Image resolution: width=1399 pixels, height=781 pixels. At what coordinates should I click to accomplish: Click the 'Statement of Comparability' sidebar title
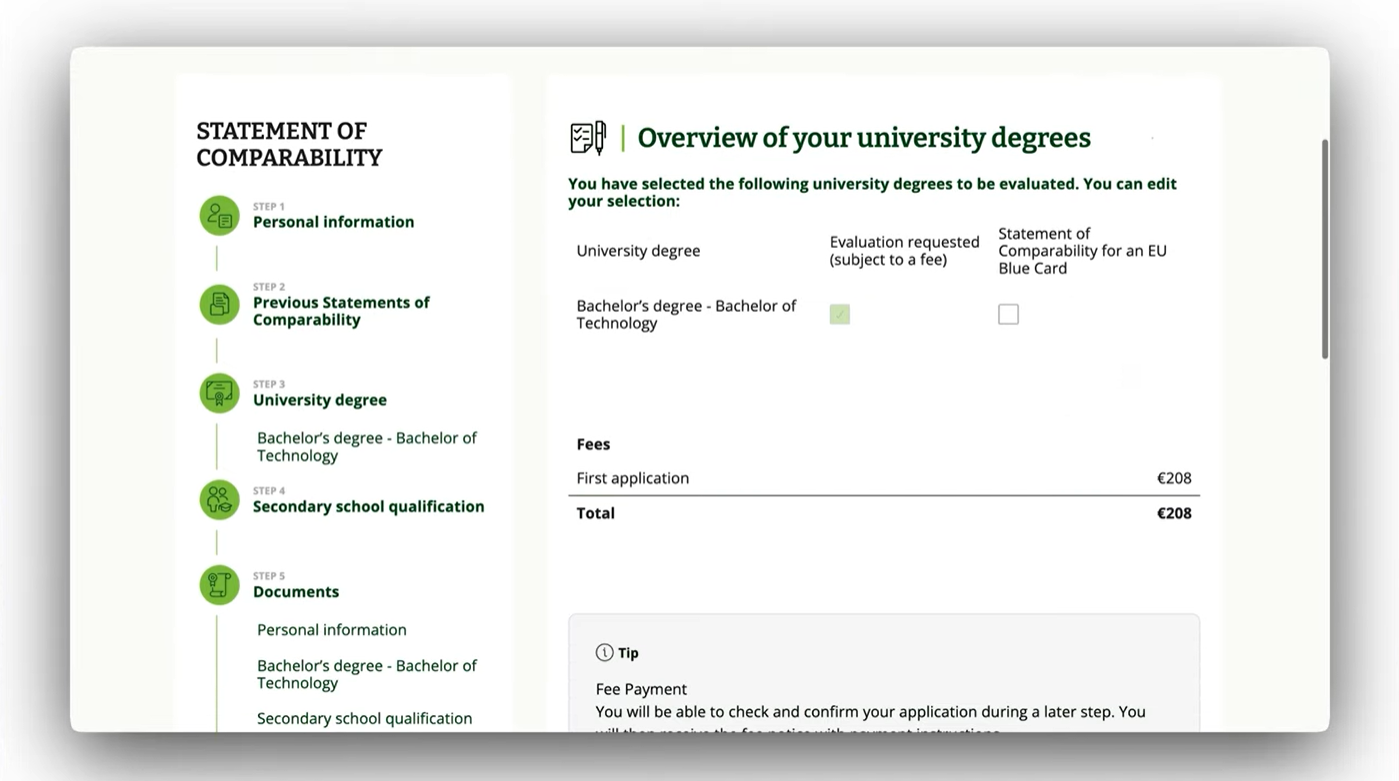pyautogui.click(x=289, y=144)
